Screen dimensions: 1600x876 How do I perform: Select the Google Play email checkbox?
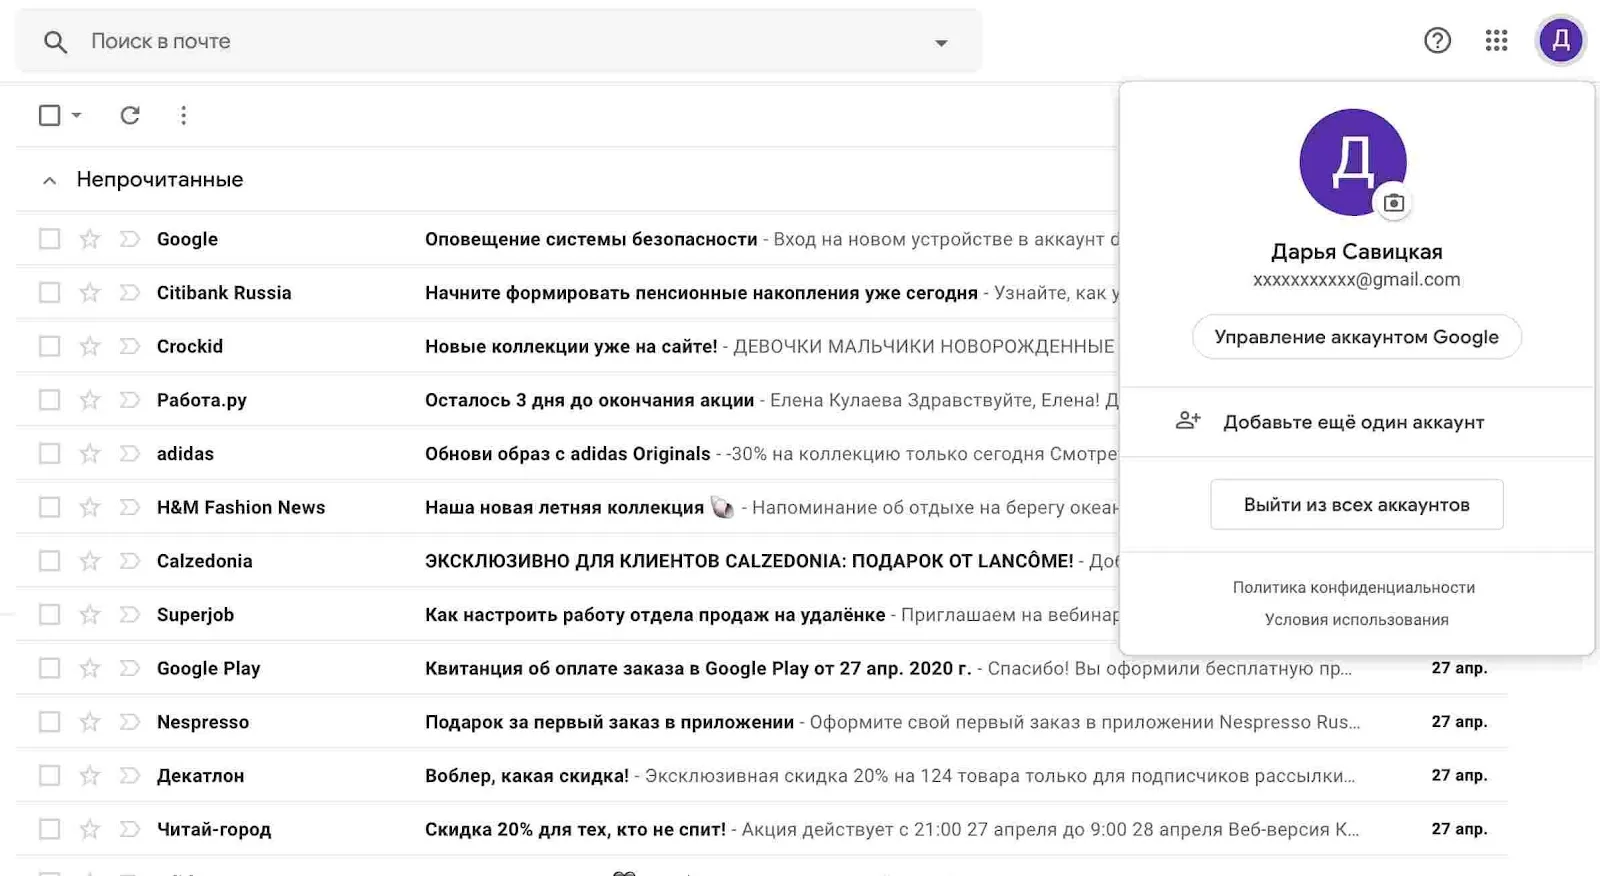click(x=49, y=668)
